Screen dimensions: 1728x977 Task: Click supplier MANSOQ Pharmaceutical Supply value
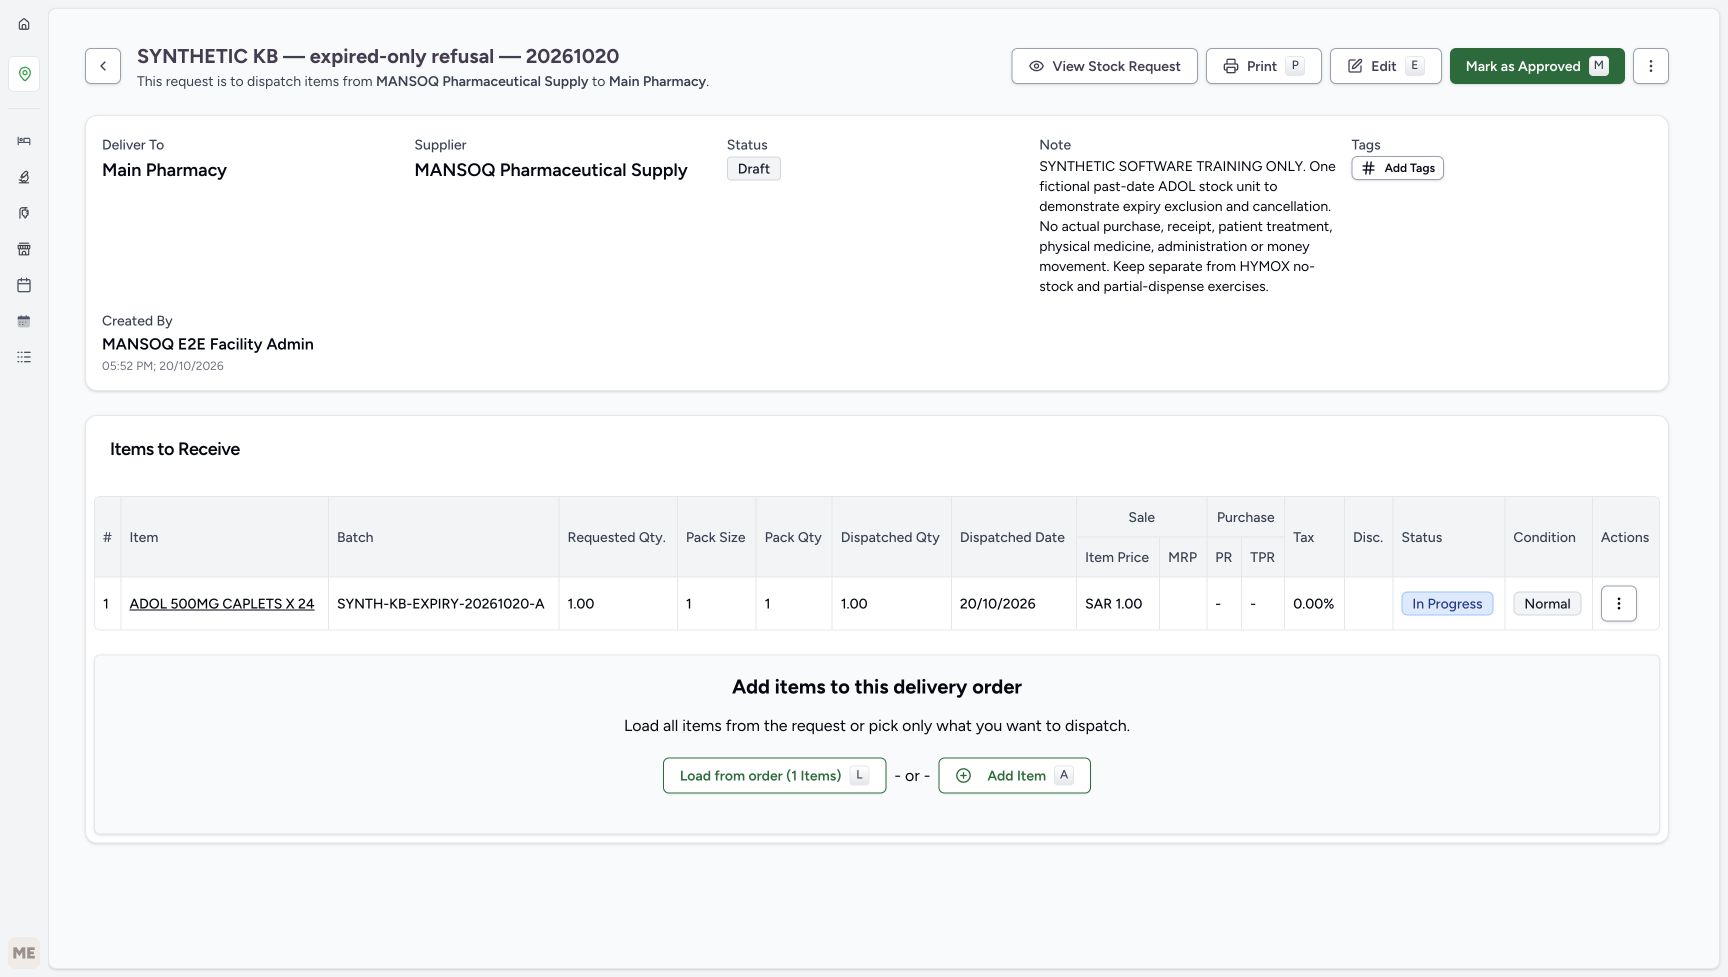point(551,170)
